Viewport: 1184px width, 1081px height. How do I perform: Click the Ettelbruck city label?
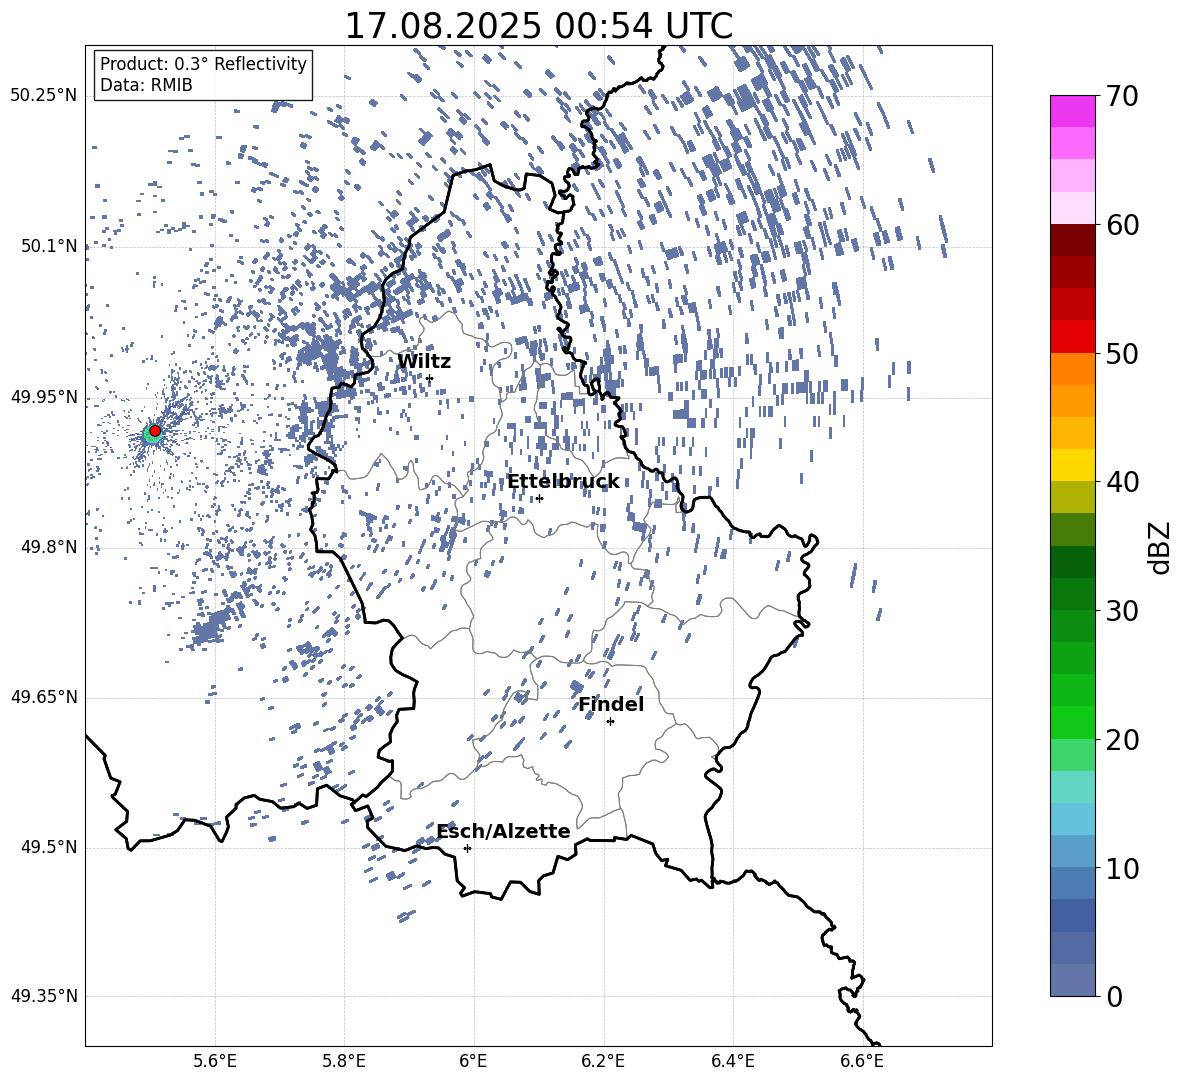(x=563, y=482)
